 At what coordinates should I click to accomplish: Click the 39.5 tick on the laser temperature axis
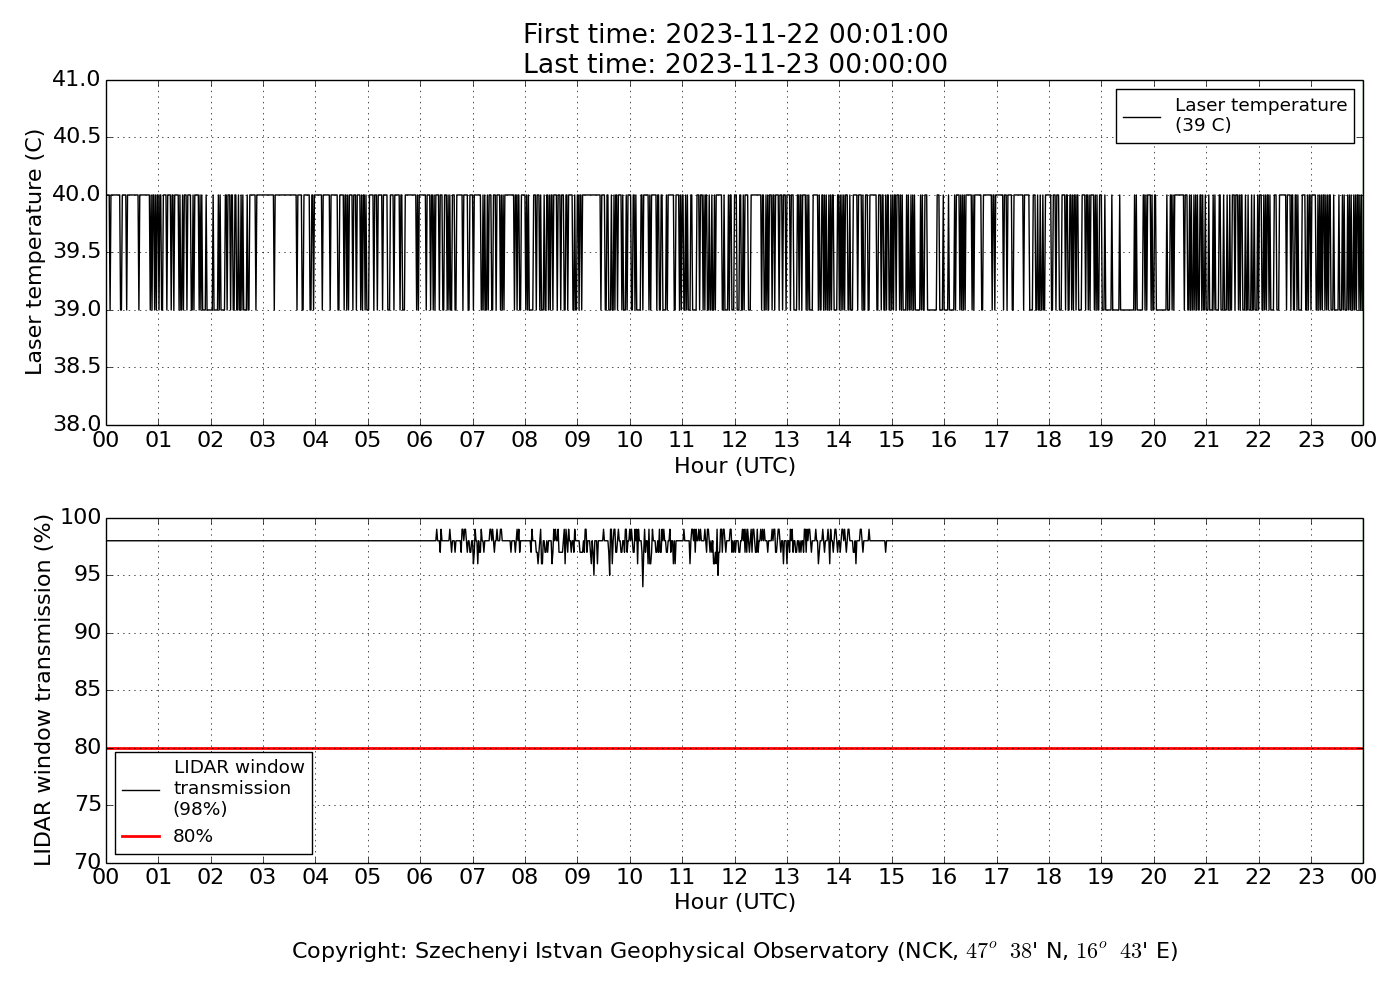pyautogui.click(x=76, y=251)
